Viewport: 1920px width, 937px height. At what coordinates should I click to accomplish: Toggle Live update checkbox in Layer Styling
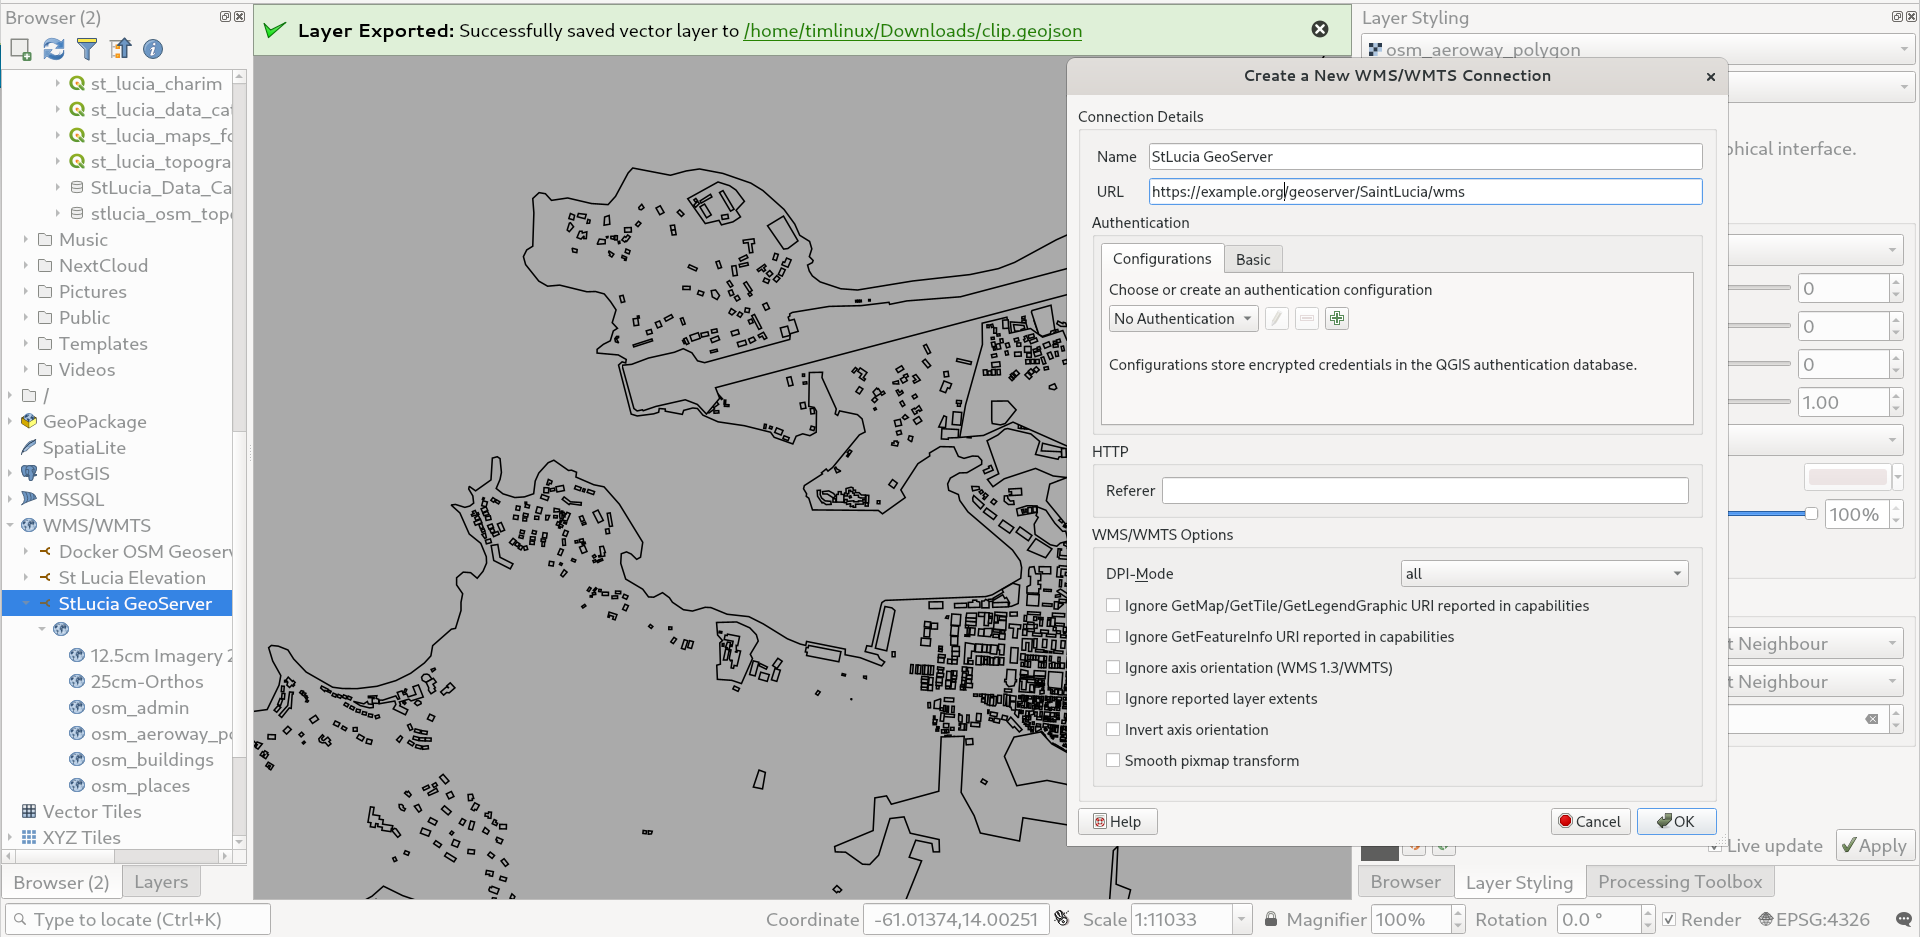tap(1714, 846)
